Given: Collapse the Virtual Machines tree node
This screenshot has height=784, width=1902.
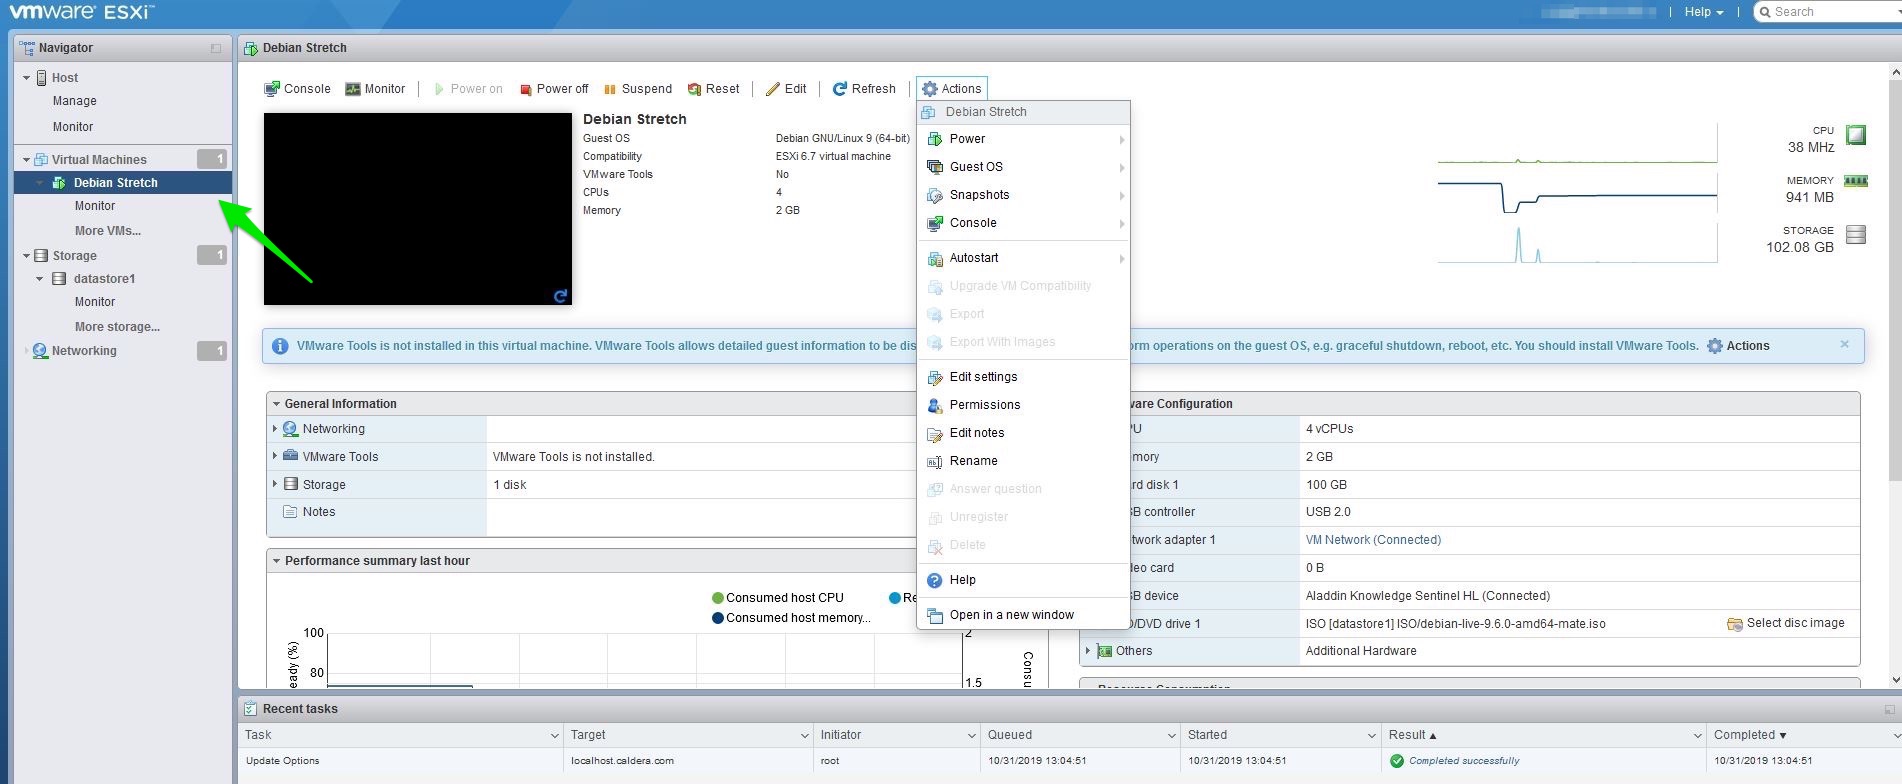Looking at the screenshot, I should (26, 160).
